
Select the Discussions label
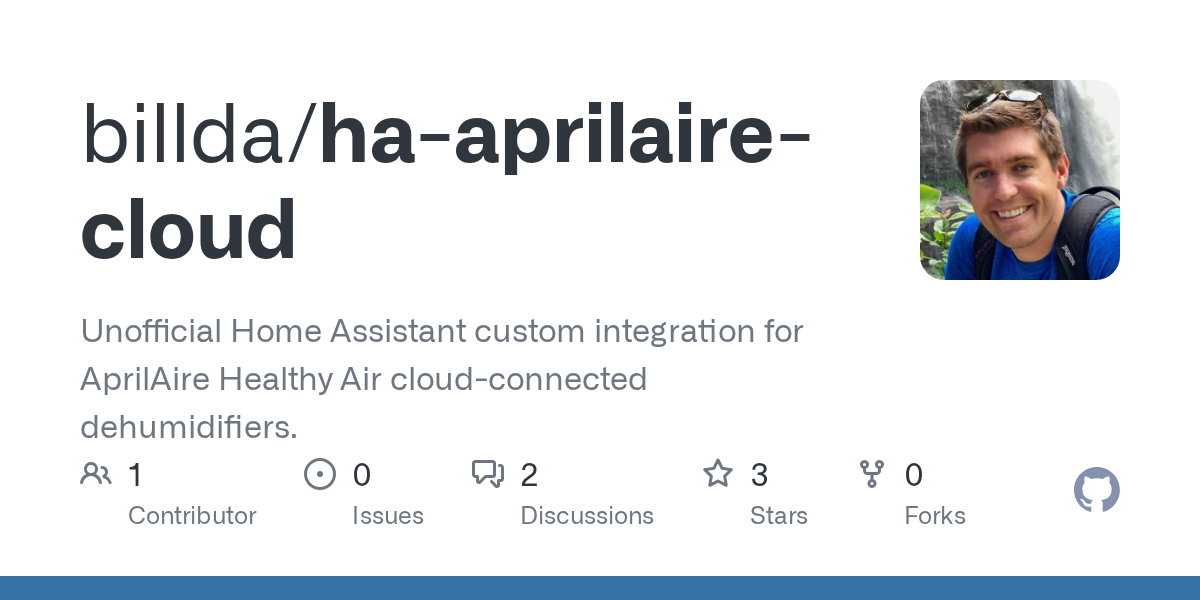tap(587, 516)
